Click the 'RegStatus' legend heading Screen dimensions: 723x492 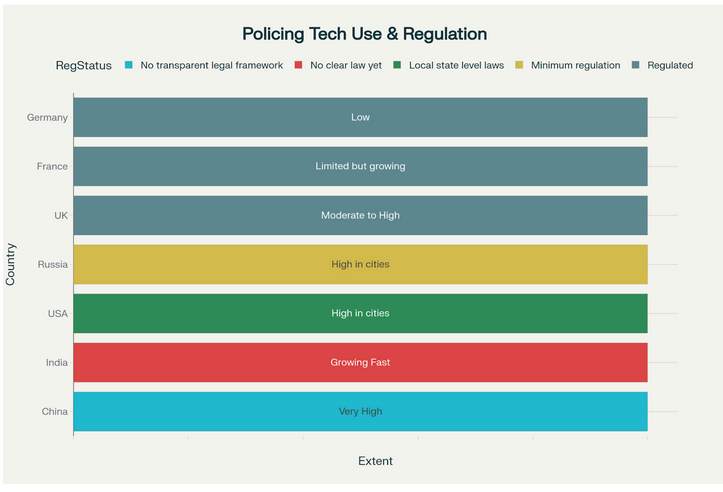(83, 65)
